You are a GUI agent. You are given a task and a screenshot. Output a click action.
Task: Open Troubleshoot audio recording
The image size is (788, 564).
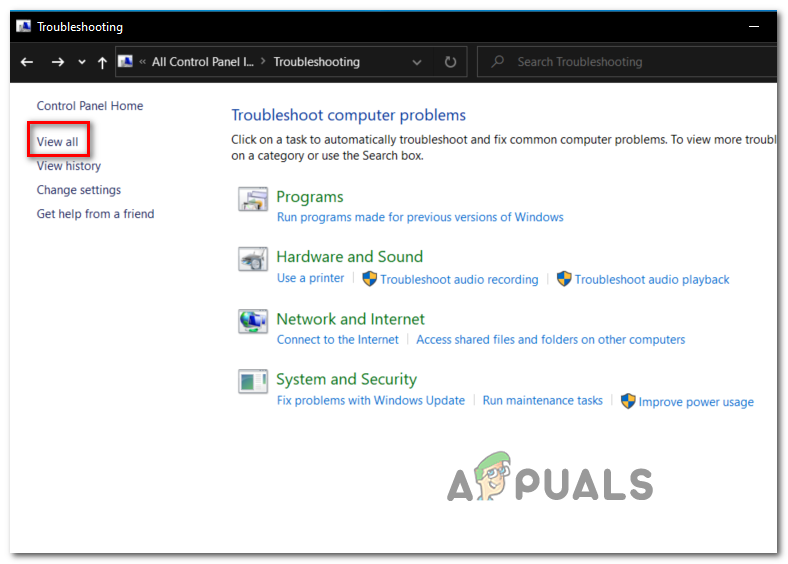[459, 279]
